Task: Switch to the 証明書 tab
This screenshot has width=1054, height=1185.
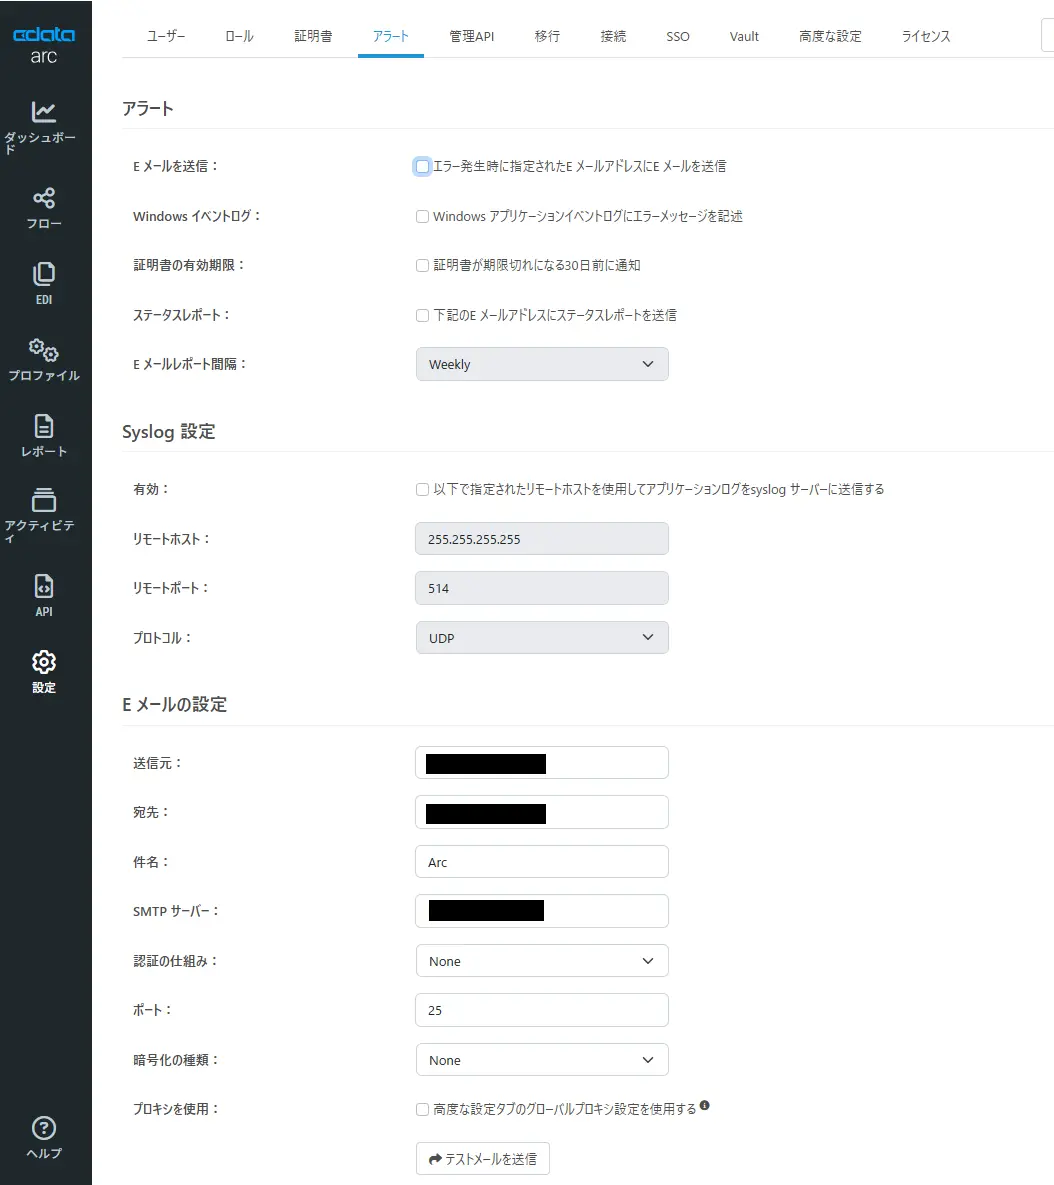Action: (x=313, y=36)
